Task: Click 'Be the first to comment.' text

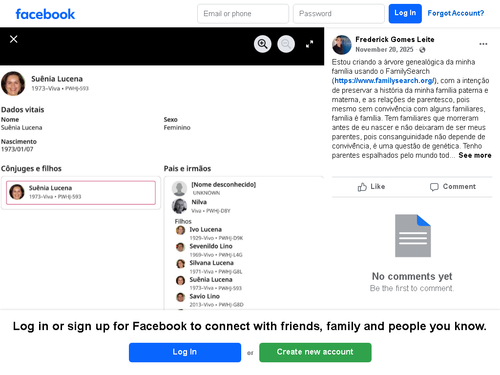Action: [x=412, y=288]
